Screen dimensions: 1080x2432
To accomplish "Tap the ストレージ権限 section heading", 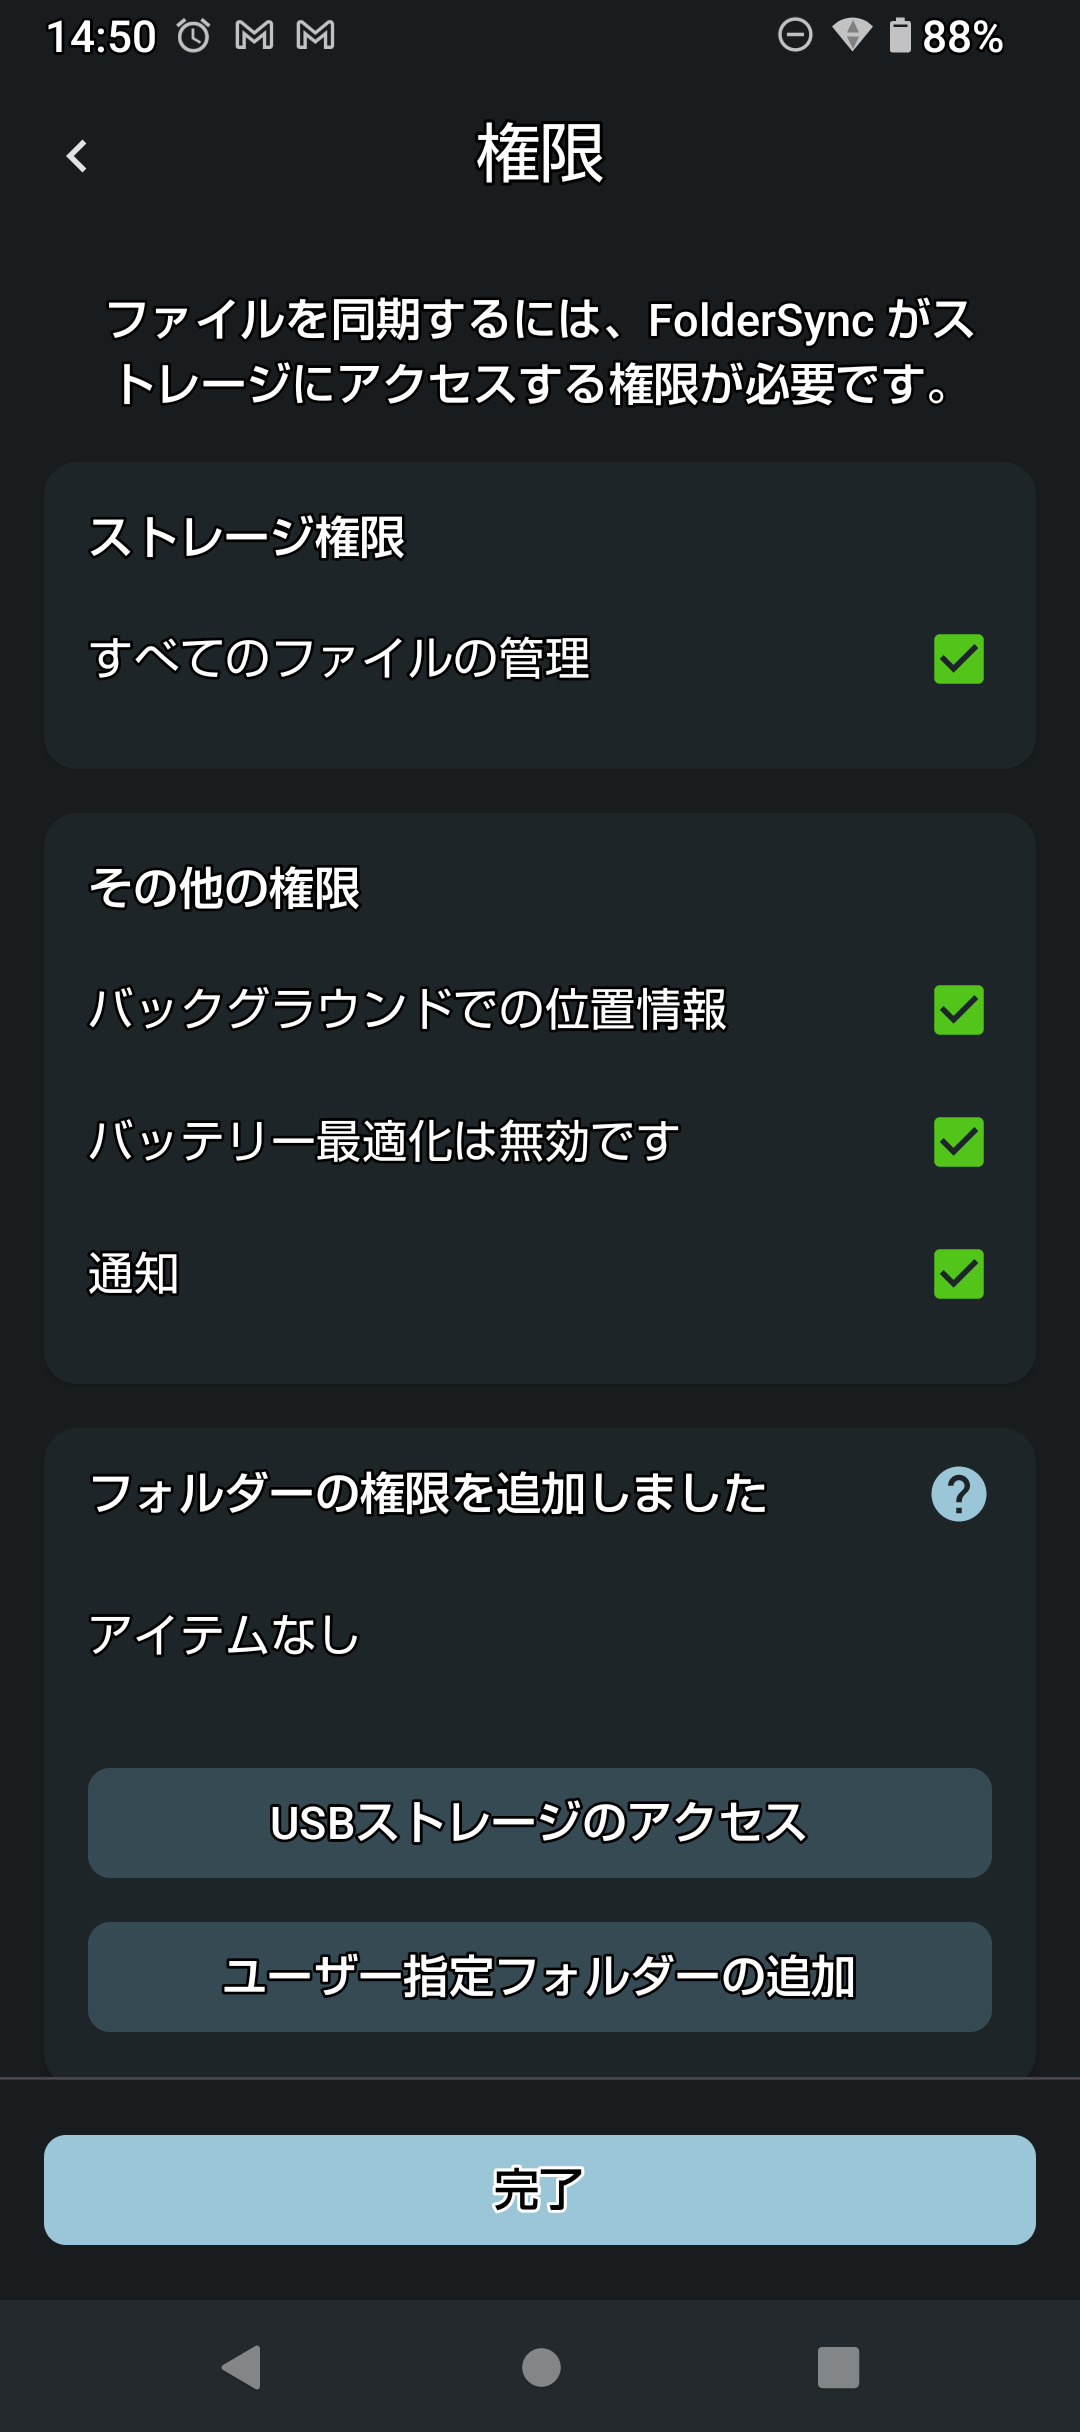I will point(247,538).
